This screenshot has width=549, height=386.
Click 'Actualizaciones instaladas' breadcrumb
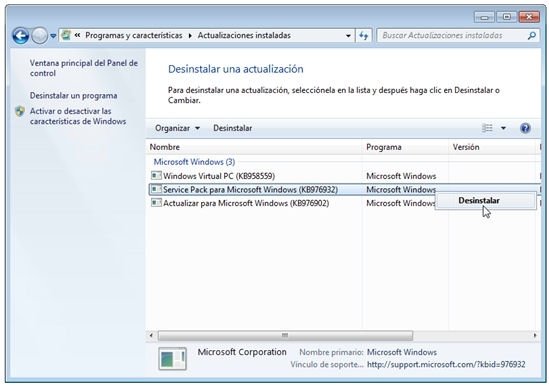tap(244, 35)
